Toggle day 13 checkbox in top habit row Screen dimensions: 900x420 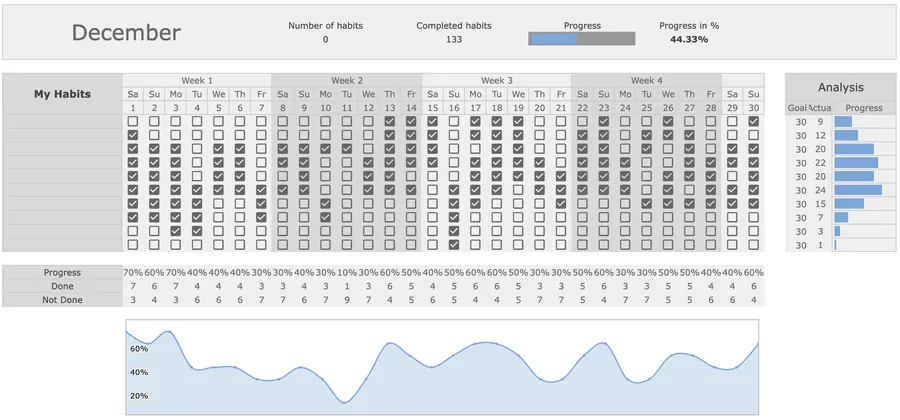click(x=390, y=122)
